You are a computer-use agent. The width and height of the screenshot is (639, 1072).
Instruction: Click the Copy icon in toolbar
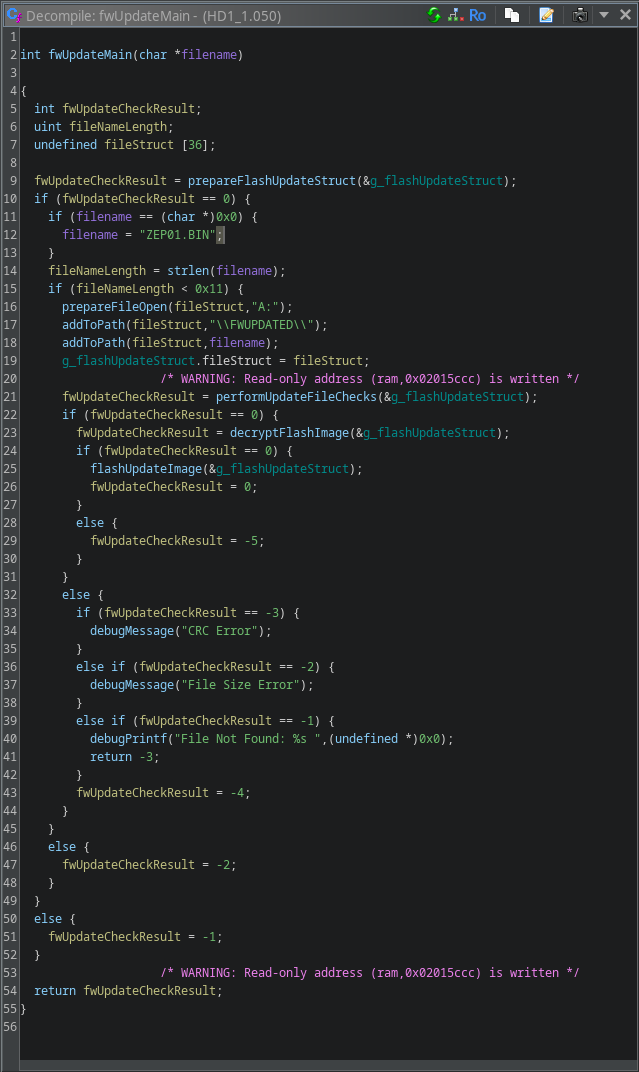click(x=511, y=15)
